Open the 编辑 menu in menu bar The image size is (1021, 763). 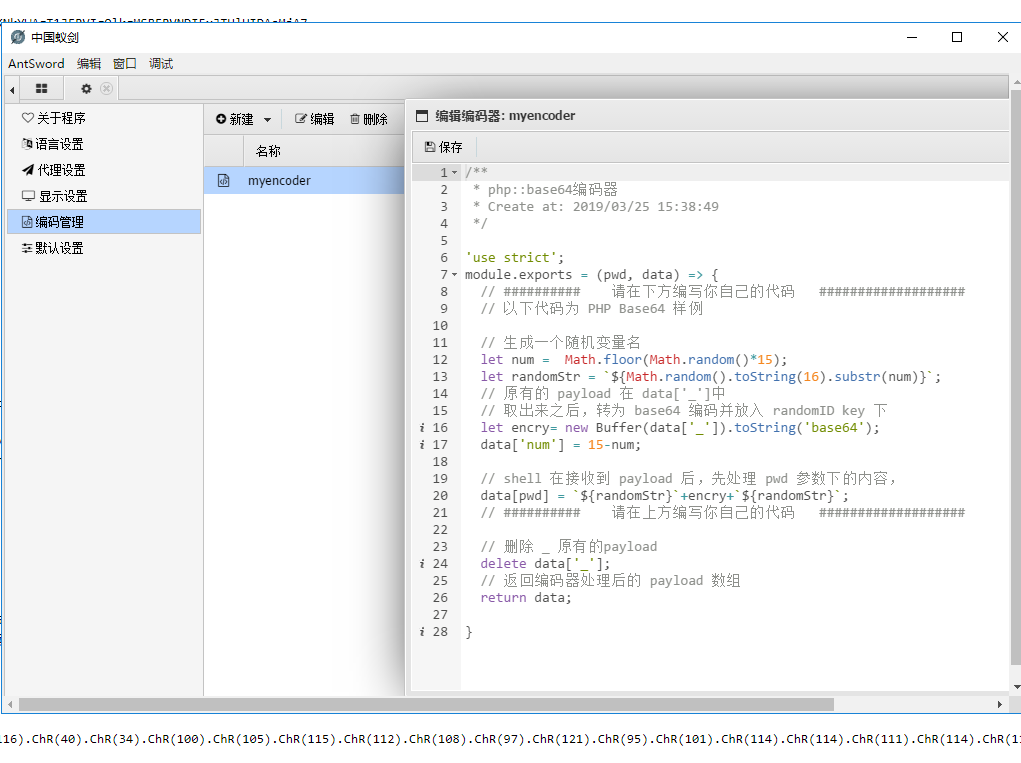[89, 64]
